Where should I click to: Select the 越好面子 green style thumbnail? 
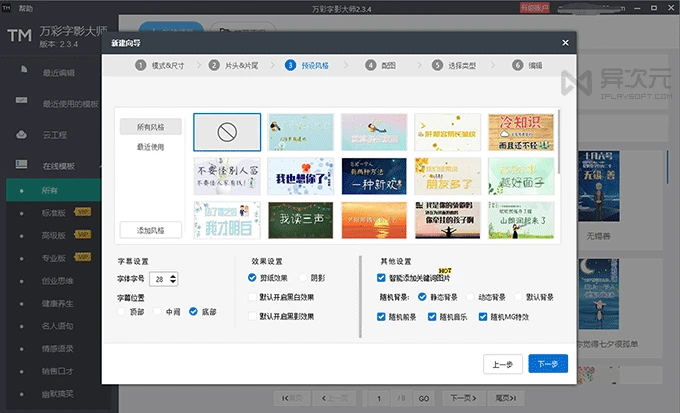click(521, 176)
